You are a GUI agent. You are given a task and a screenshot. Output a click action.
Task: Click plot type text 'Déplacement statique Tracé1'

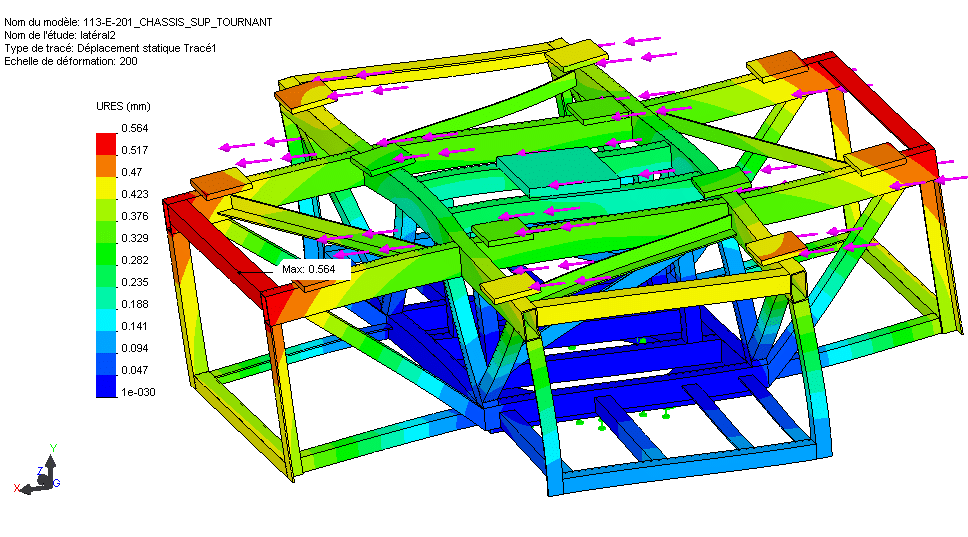tap(147, 48)
